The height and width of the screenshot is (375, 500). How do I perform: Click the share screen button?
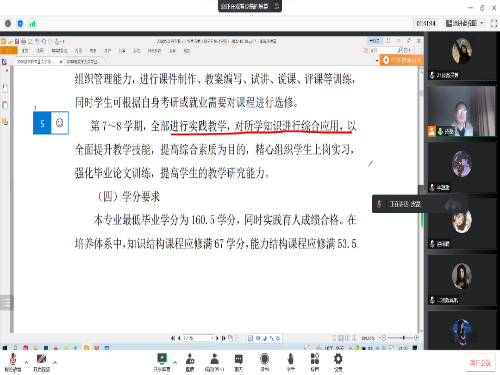tap(162, 362)
